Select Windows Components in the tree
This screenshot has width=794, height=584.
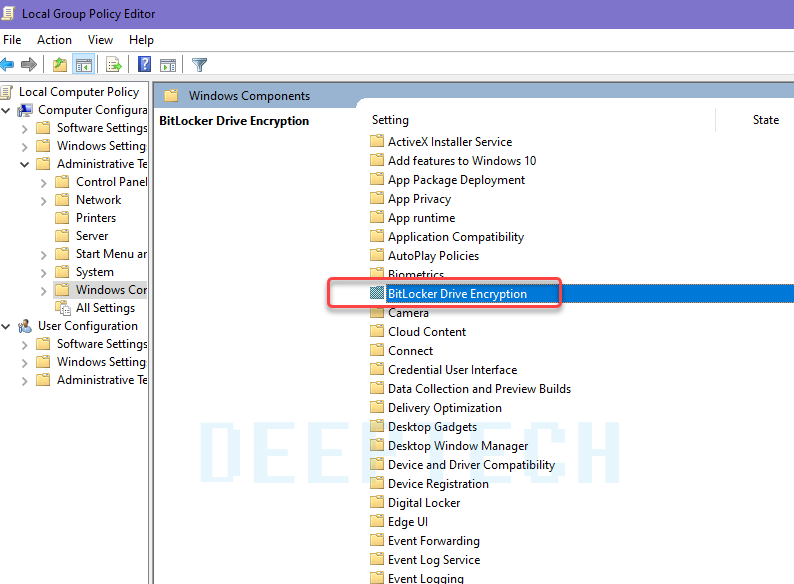click(111, 290)
